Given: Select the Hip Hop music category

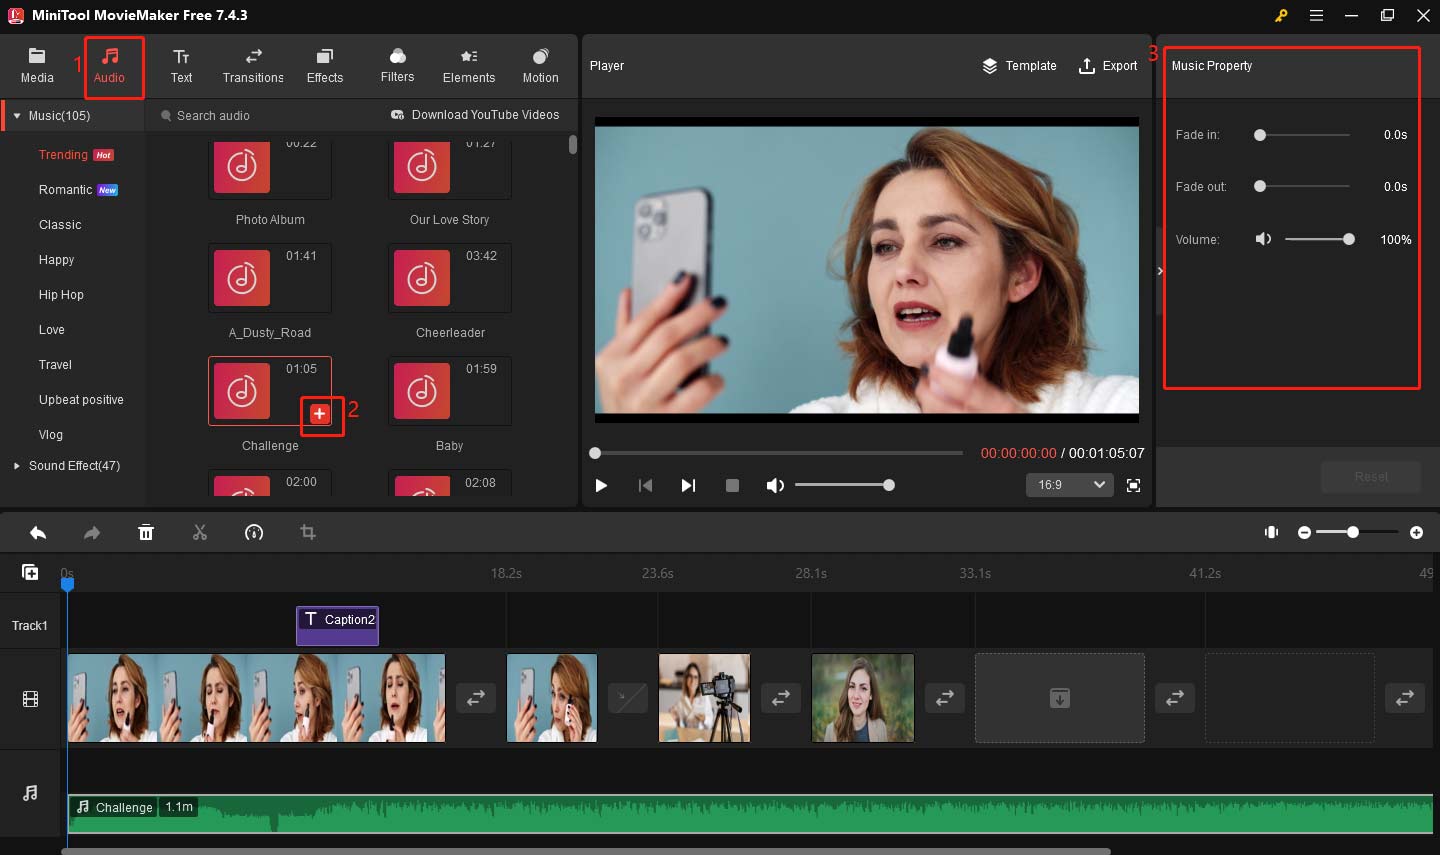Looking at the screenshot, I should (61, 295).
